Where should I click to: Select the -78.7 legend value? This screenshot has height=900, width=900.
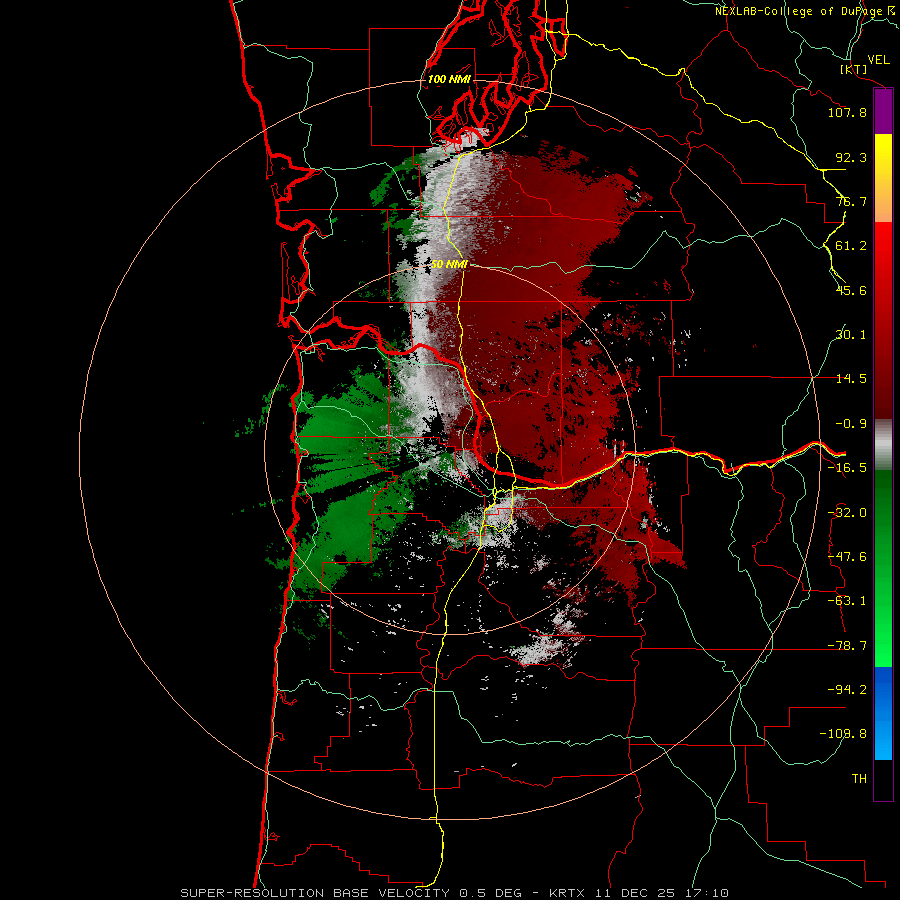(847, 646)
